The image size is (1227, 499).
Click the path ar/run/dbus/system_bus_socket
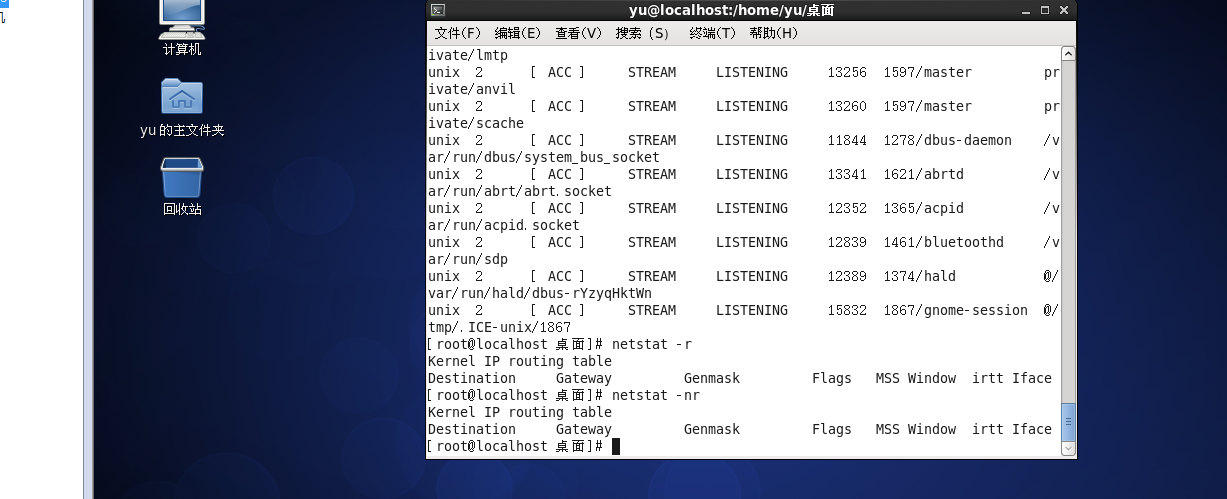[544, 157]
